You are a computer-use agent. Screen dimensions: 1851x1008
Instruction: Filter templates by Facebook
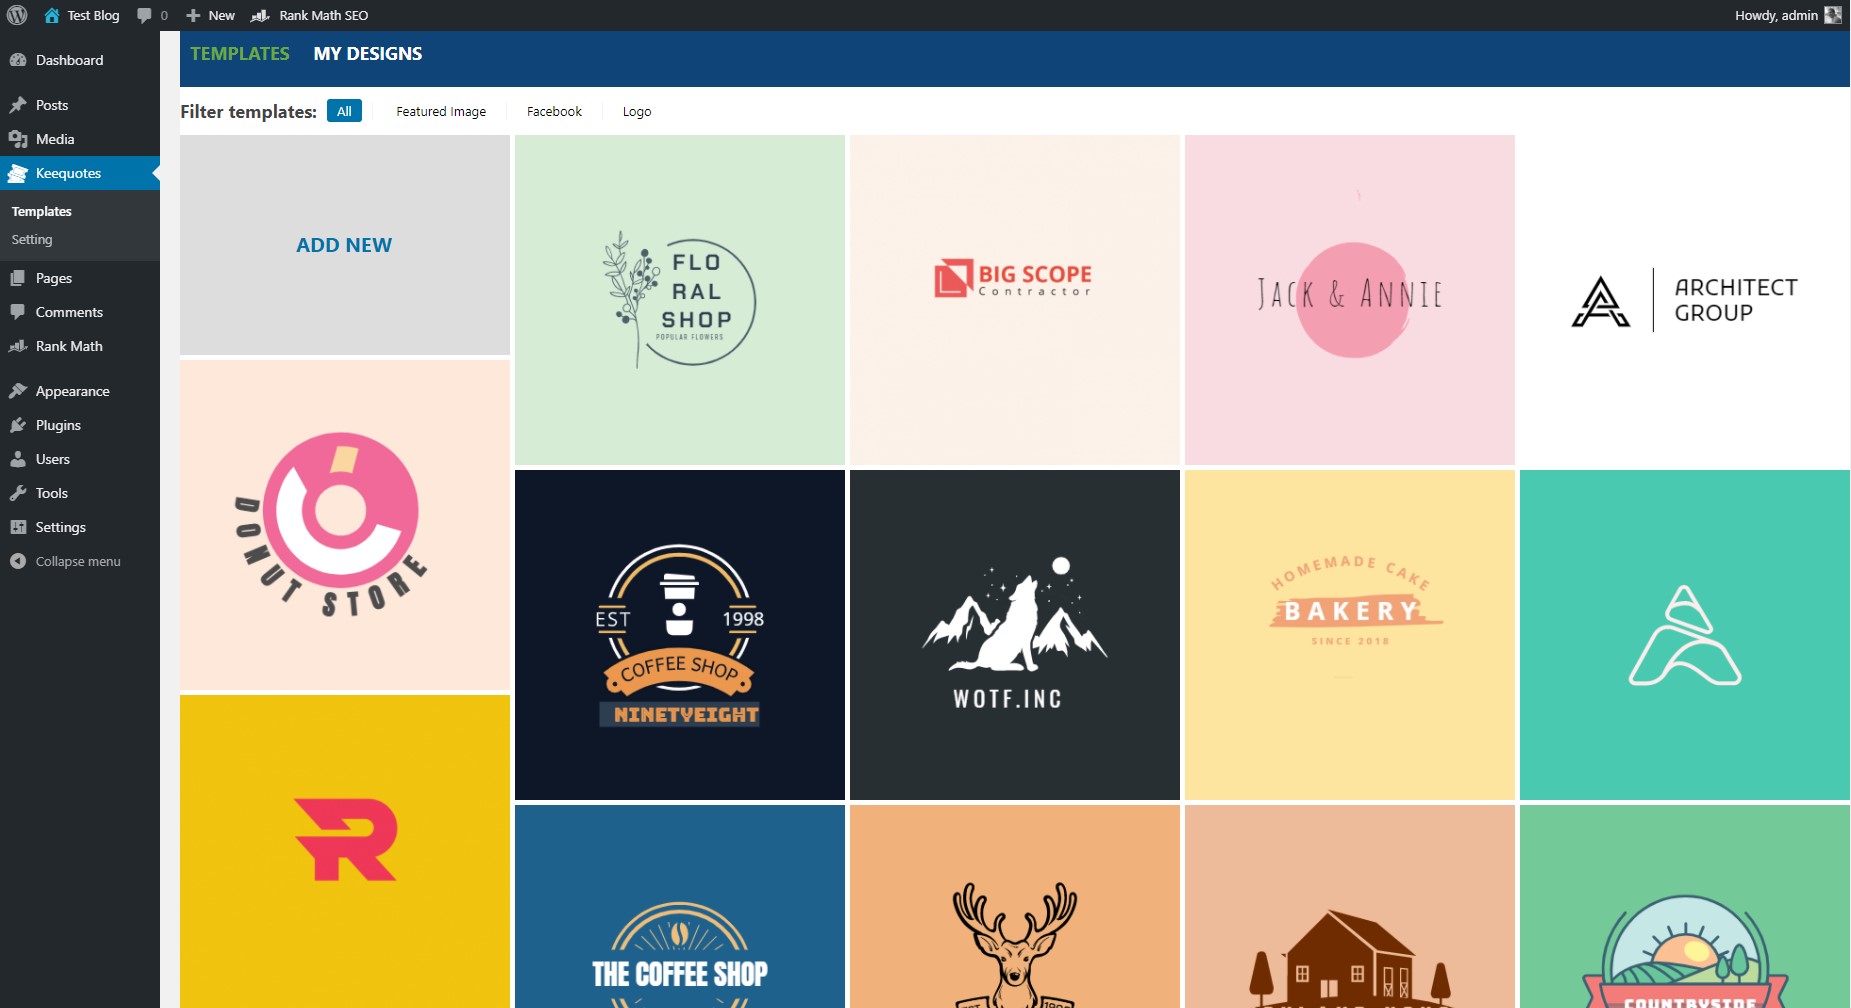pyautogui.click(x=554, y=111)
